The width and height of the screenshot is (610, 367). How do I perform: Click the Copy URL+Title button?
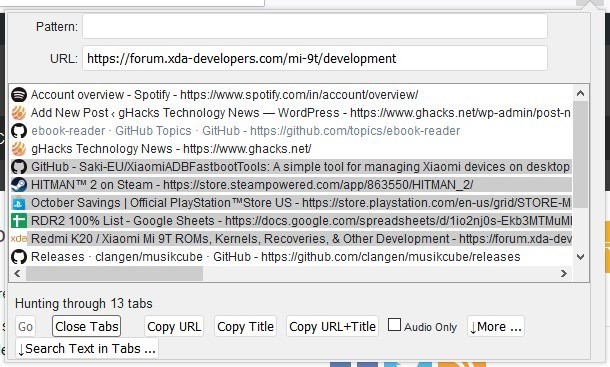click(x=332, y=326)
